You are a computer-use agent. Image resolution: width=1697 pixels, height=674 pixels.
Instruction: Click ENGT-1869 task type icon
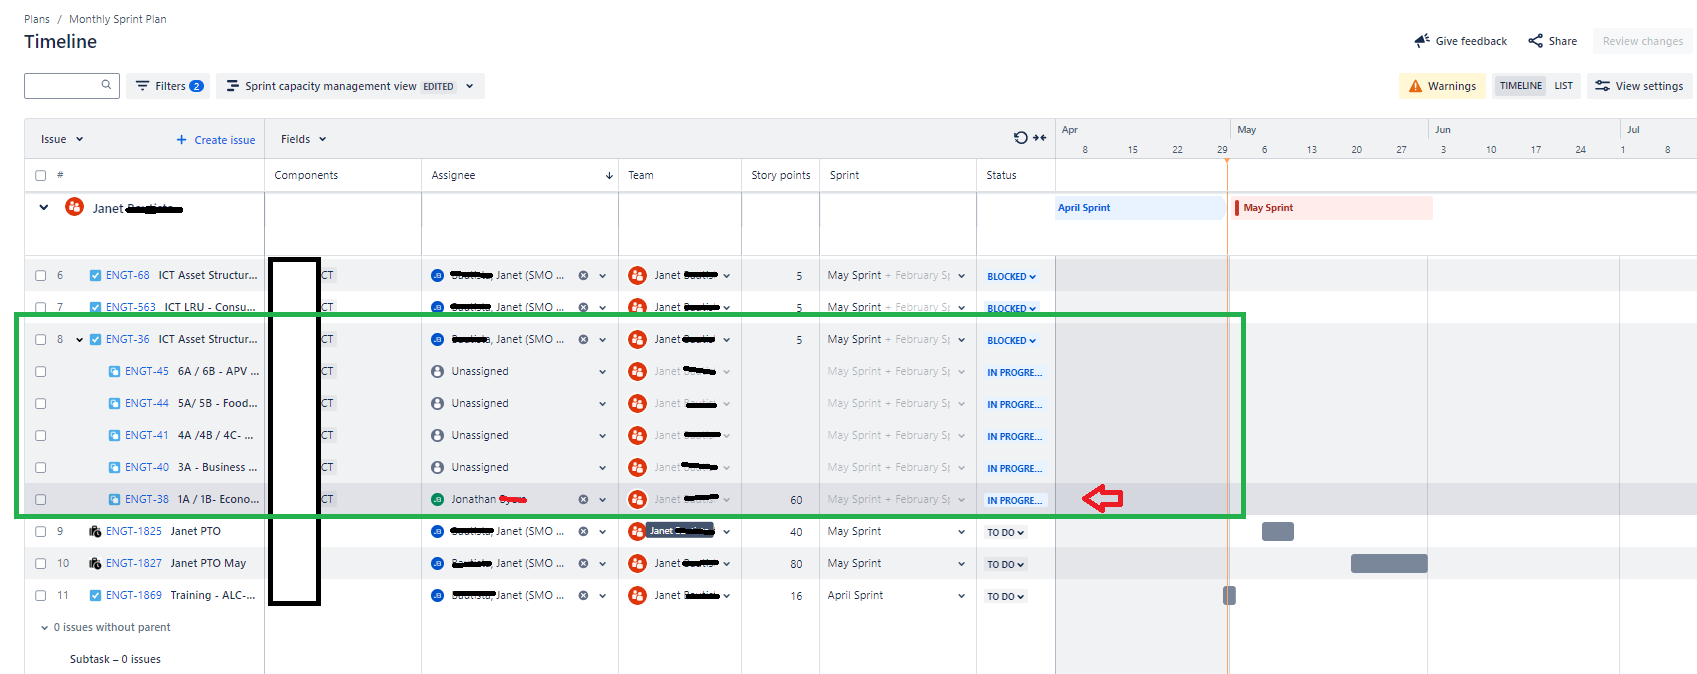pos(95,595)
